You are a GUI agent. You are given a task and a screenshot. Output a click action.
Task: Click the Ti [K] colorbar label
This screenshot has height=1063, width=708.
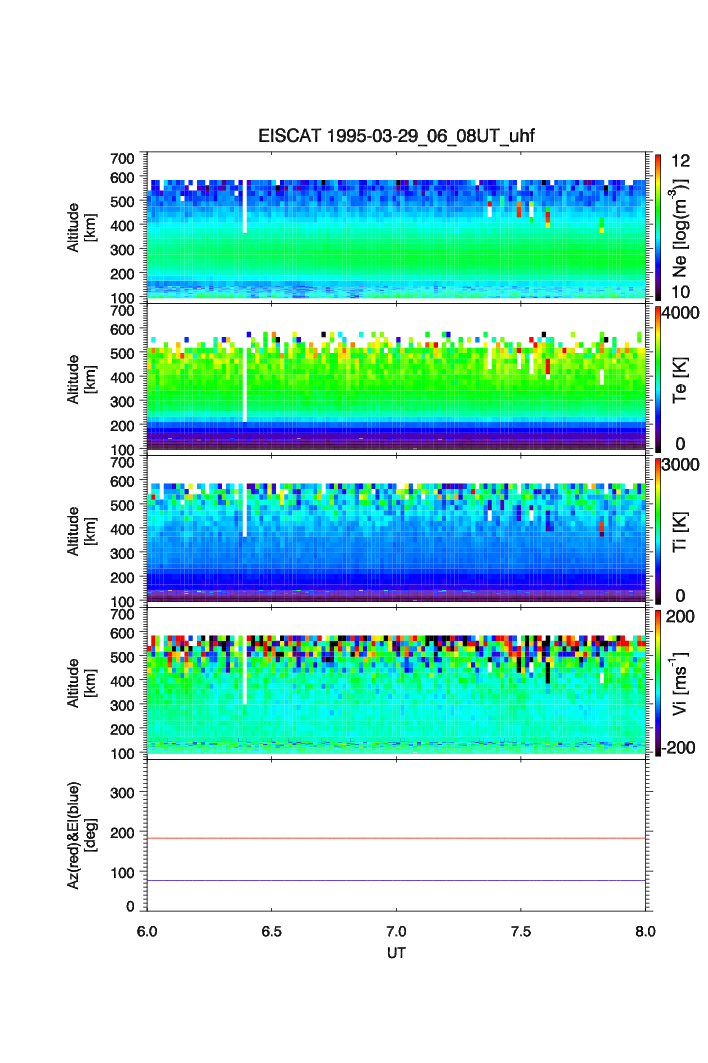click(682, 530)
